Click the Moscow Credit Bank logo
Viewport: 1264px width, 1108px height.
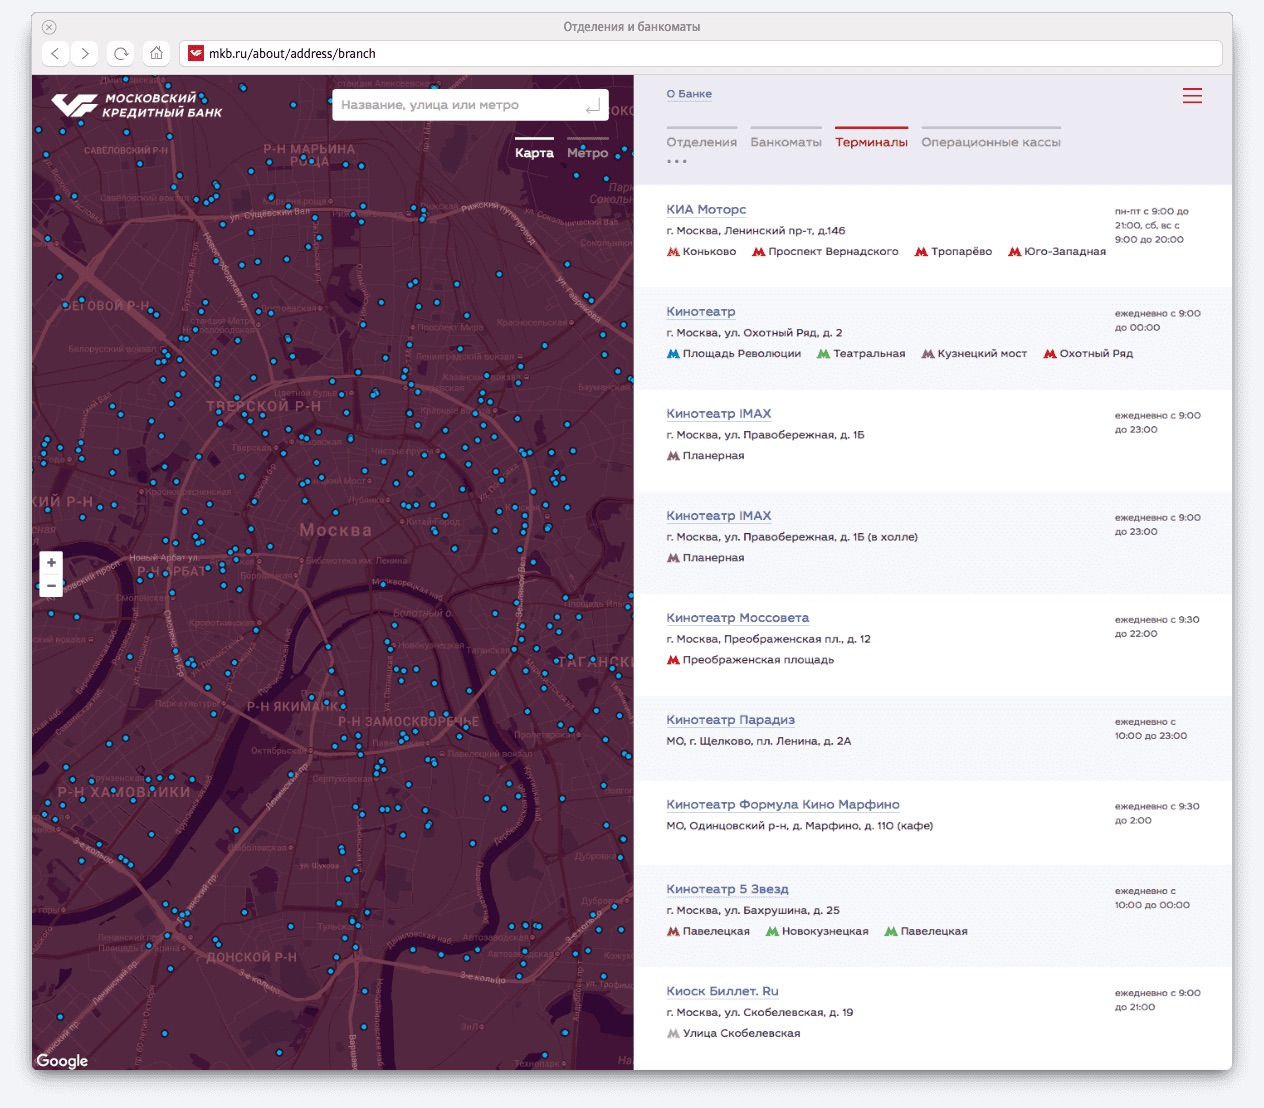tap(137, 105)
